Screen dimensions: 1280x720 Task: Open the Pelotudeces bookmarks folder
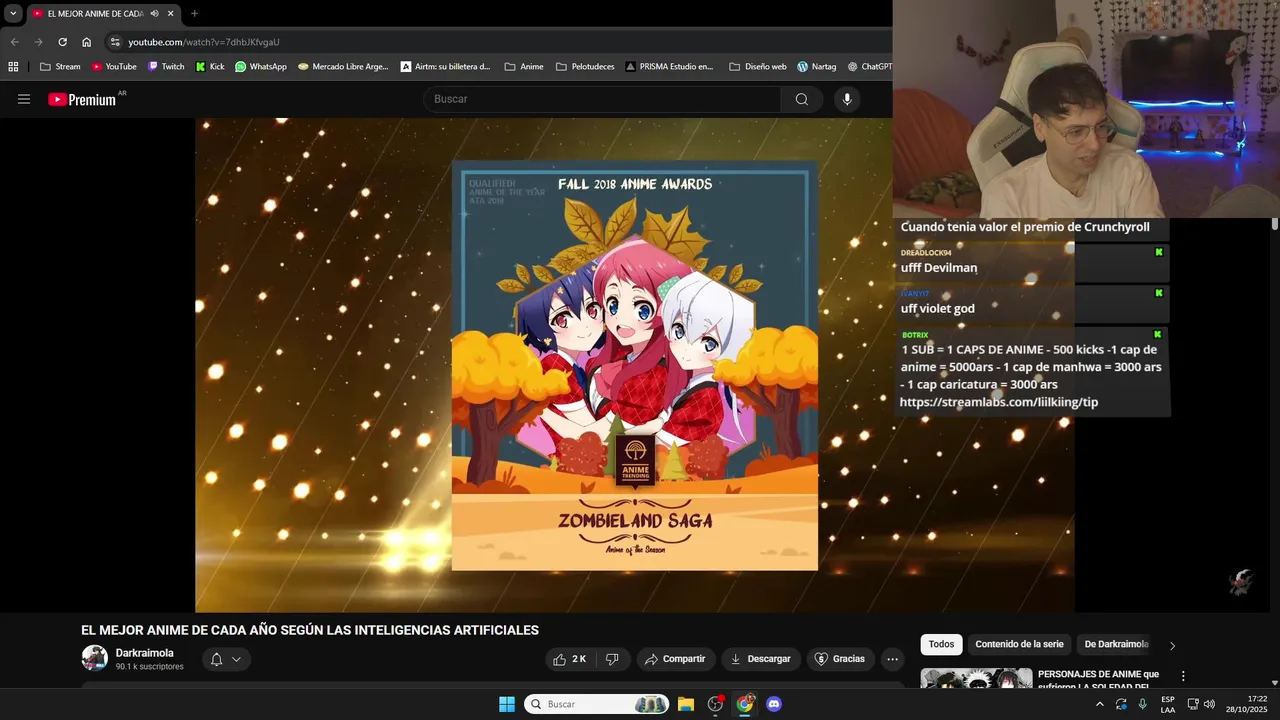(x=585, y=67)
